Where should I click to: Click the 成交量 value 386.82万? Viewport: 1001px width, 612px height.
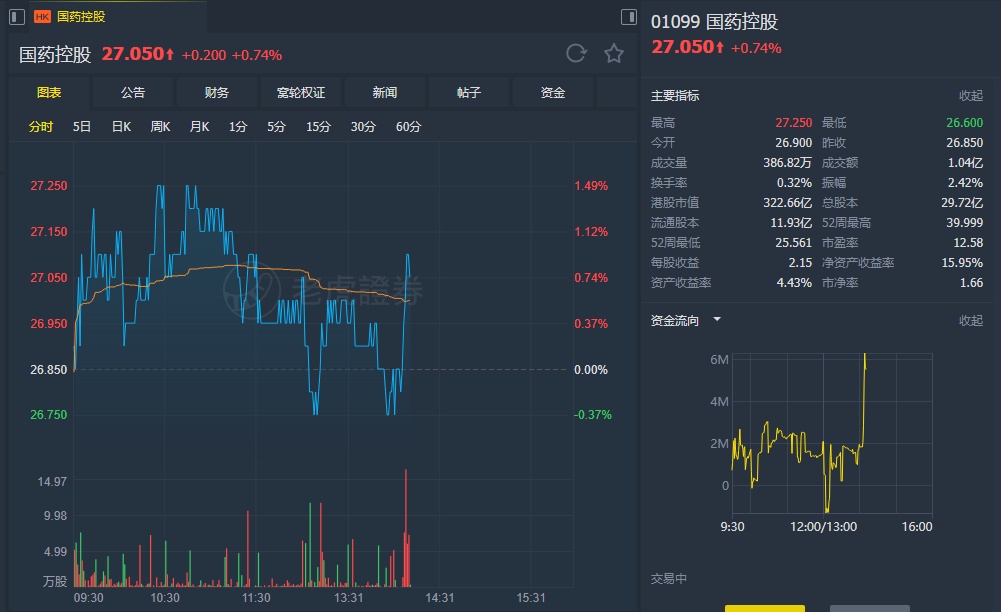tap(788, 163)
